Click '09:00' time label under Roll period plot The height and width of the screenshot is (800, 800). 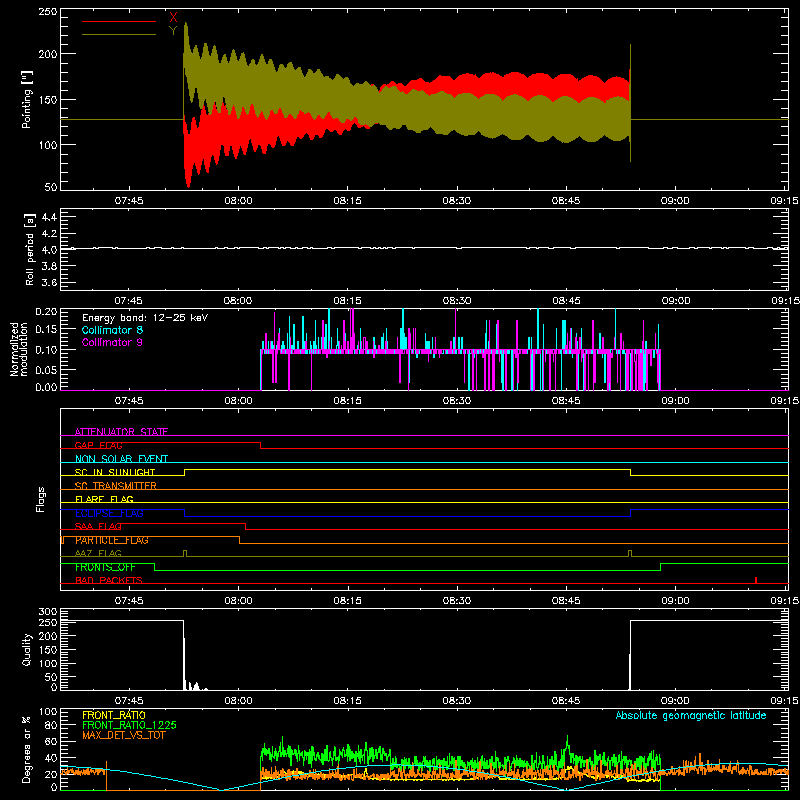point(675,301)
